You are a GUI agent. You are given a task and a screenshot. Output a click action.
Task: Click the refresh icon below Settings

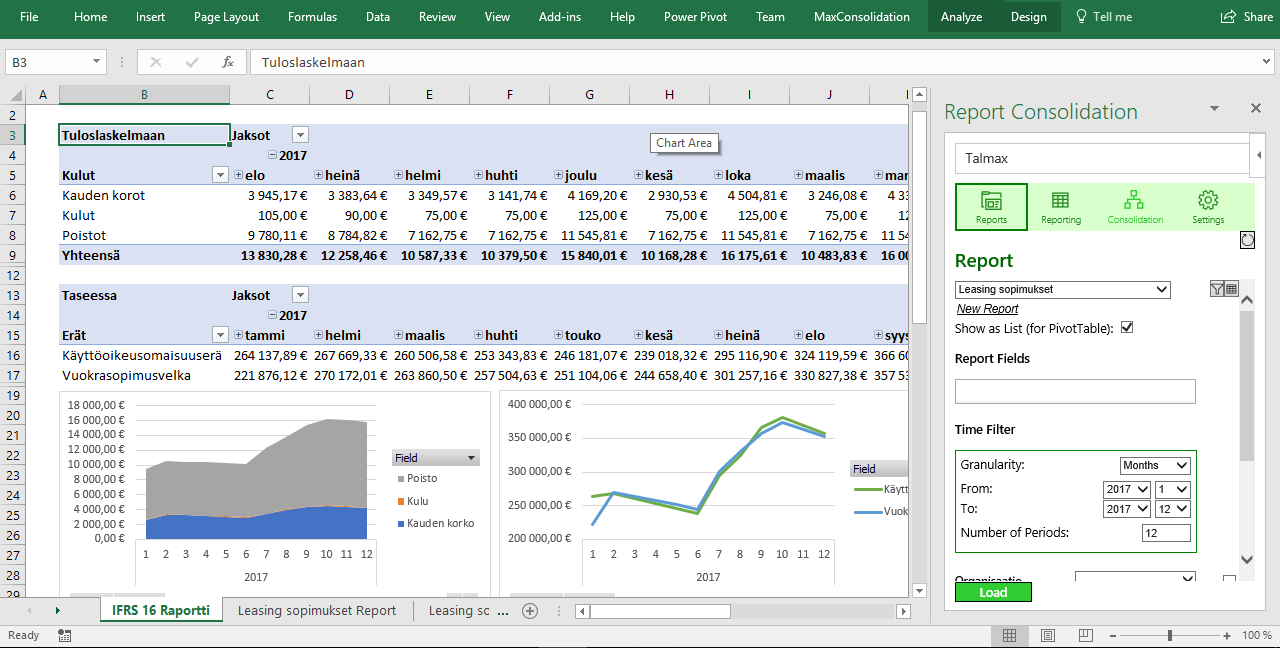point(1247,240)
